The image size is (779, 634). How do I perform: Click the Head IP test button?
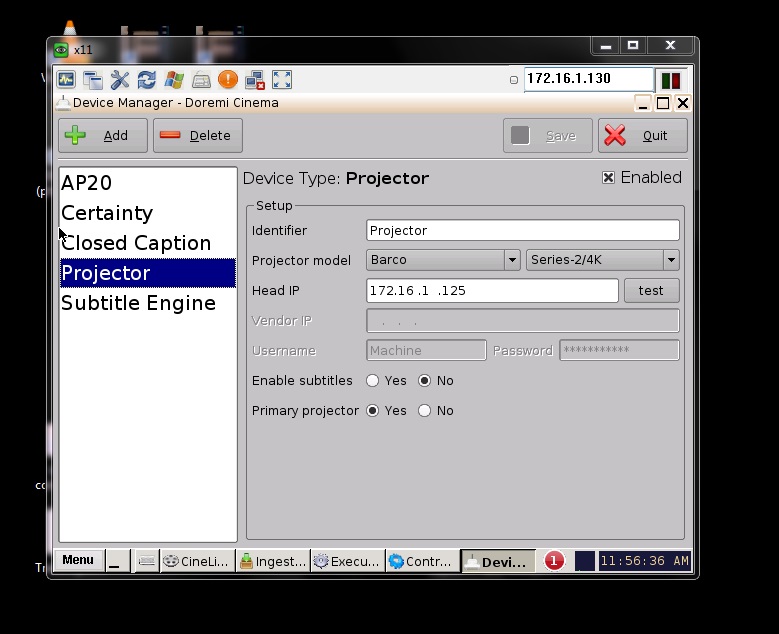coord(651,290)
